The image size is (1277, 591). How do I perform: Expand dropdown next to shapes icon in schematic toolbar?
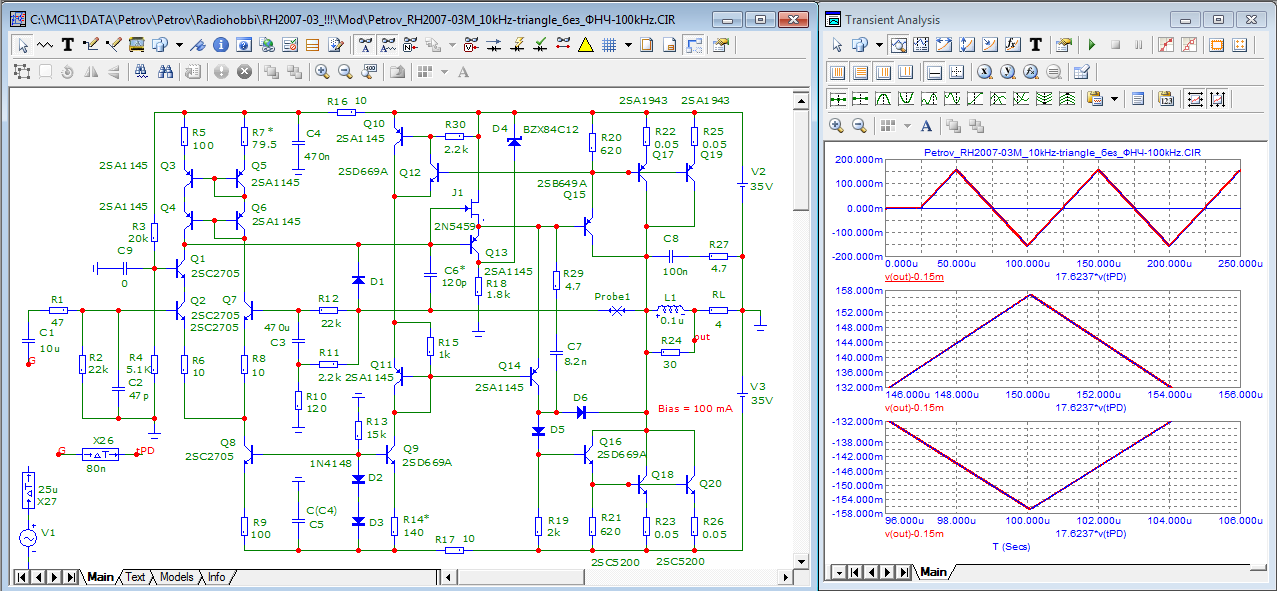tap(179, 45)
